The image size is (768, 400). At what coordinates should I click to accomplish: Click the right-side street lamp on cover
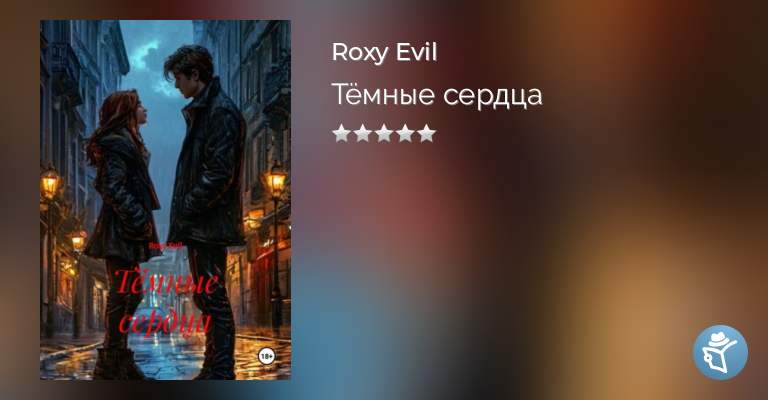(x=275, y=180)
